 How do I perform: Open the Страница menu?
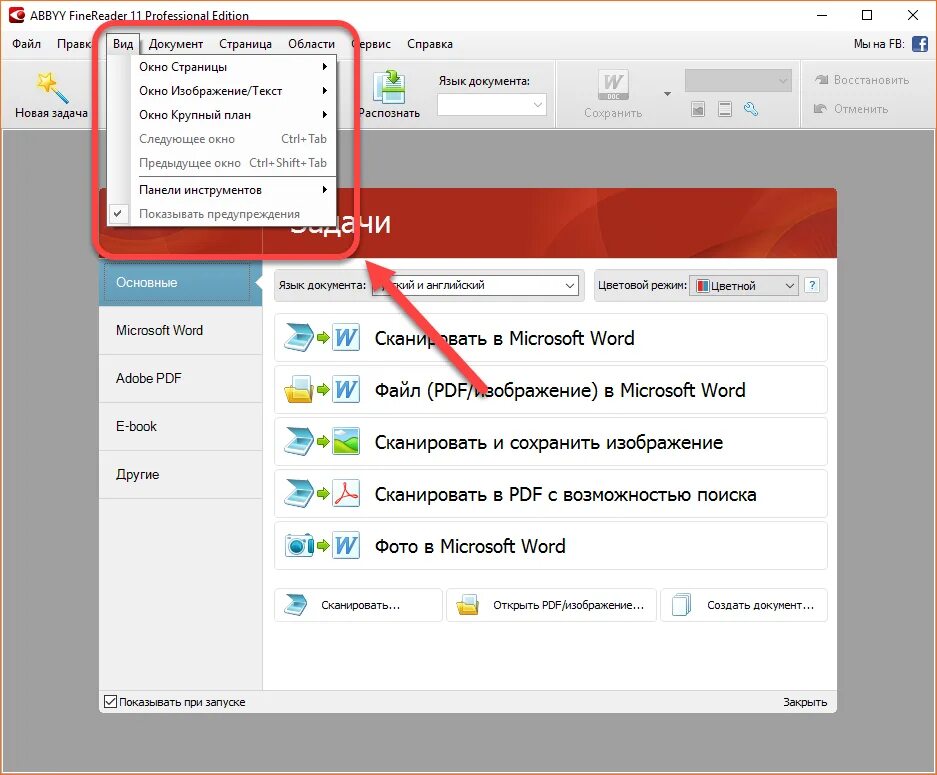(x=245, y=44)
